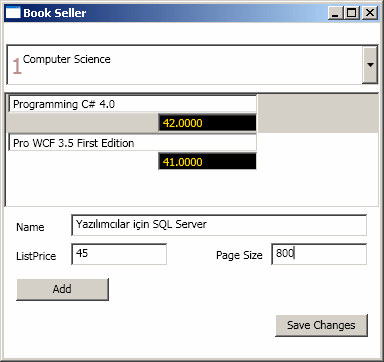Focus the ListPrice input field
384x362 pixels.
(x=119, y=254)
